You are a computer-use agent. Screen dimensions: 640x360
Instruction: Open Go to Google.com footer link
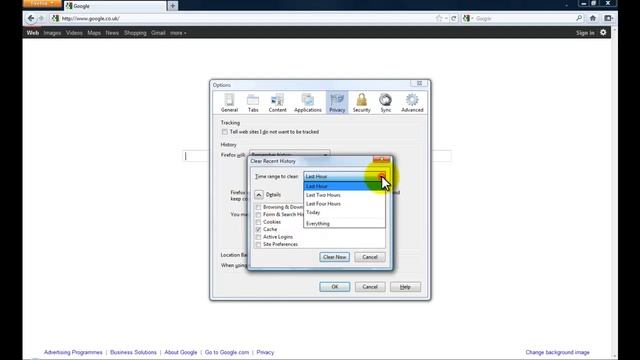click(x=227, y=352)
